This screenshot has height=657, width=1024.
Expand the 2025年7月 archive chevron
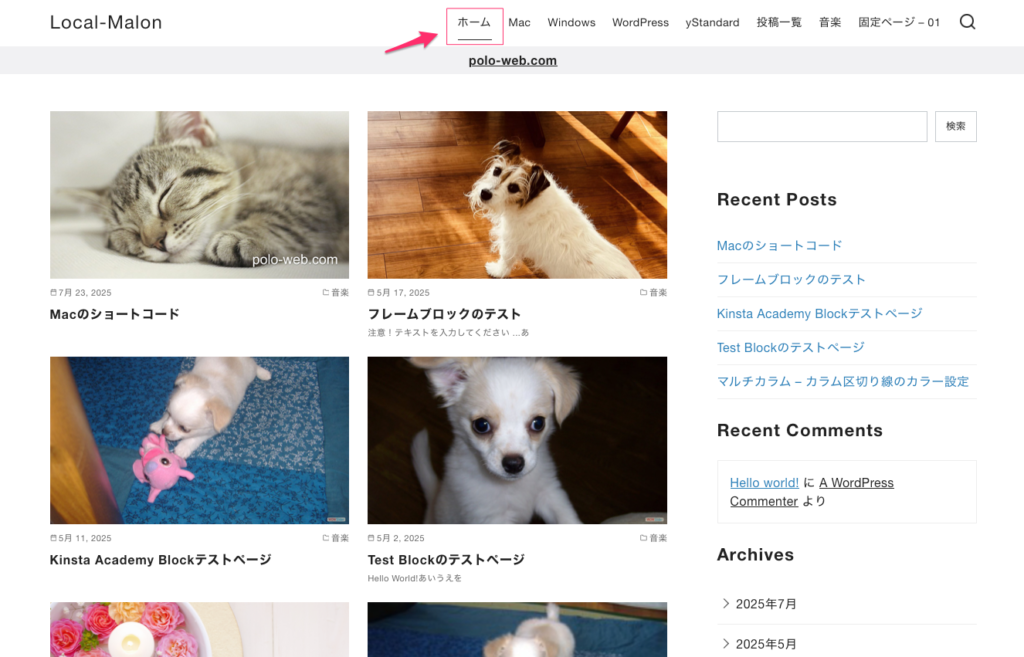[x=726, y=603]
